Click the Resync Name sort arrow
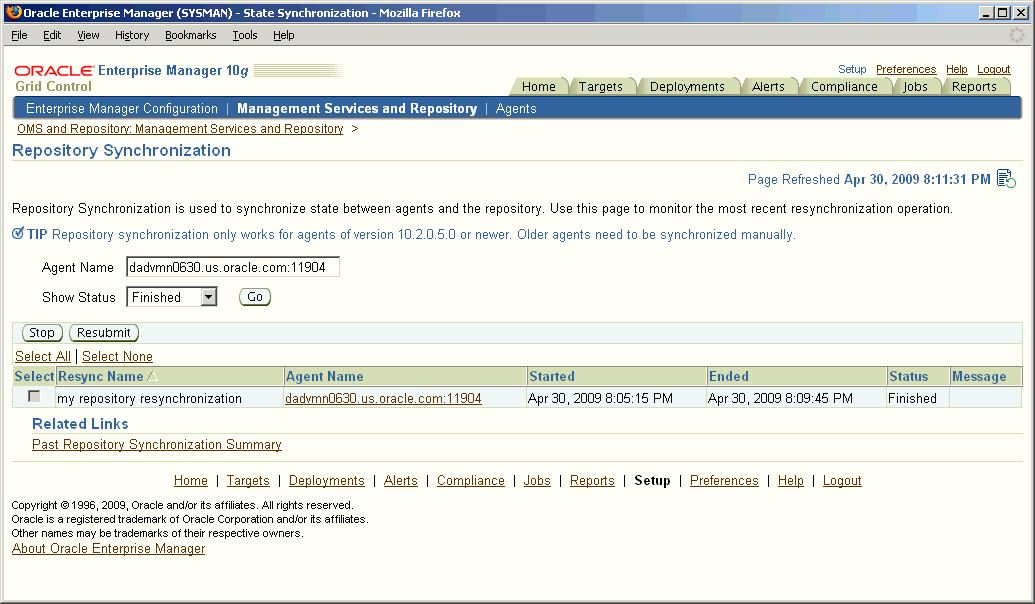Screen dimensions: 1035x604 pos(152,376)
